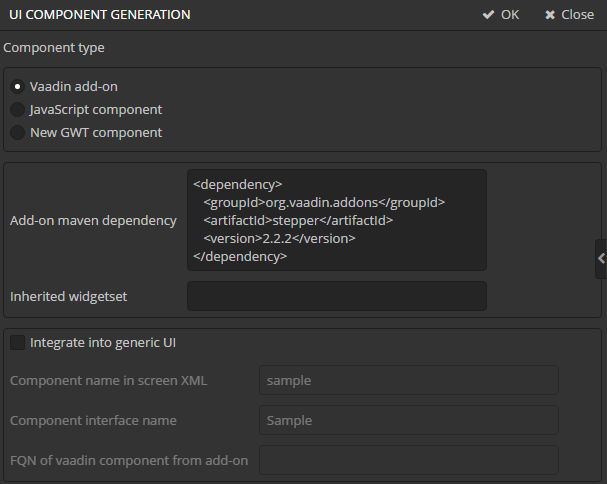Click the Component name in screen XML field
Screen dimensions: 607x484
(408, 381)
